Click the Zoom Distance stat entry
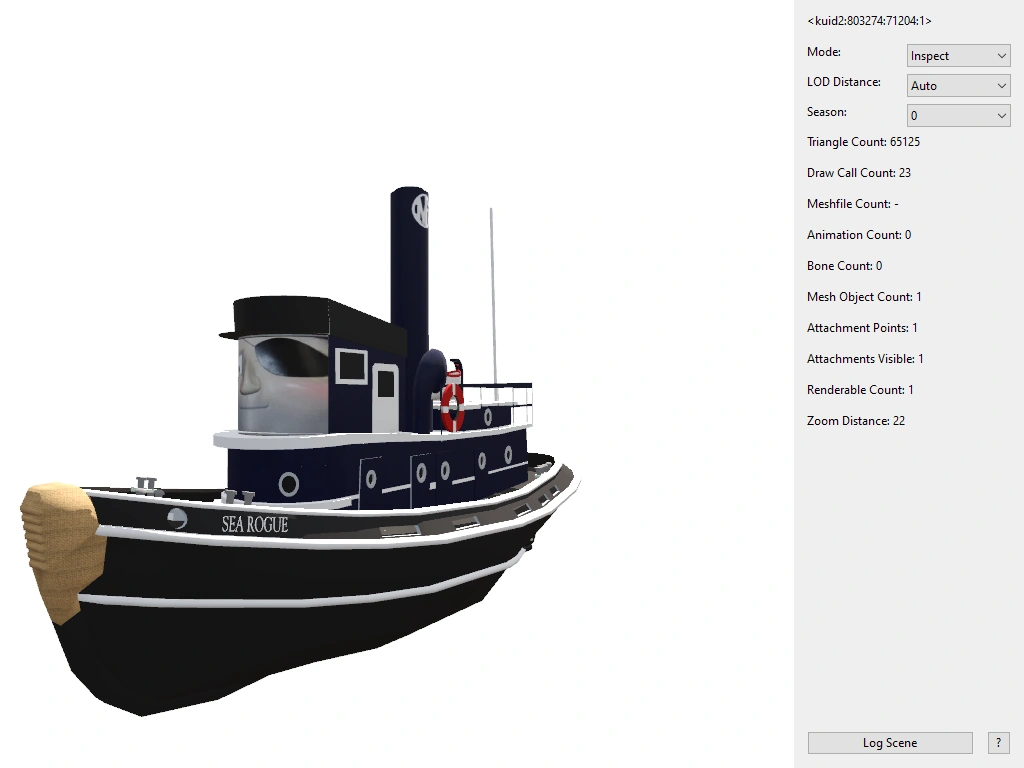The height and width of the screenshot is (768, 1024). pos(855,420)
